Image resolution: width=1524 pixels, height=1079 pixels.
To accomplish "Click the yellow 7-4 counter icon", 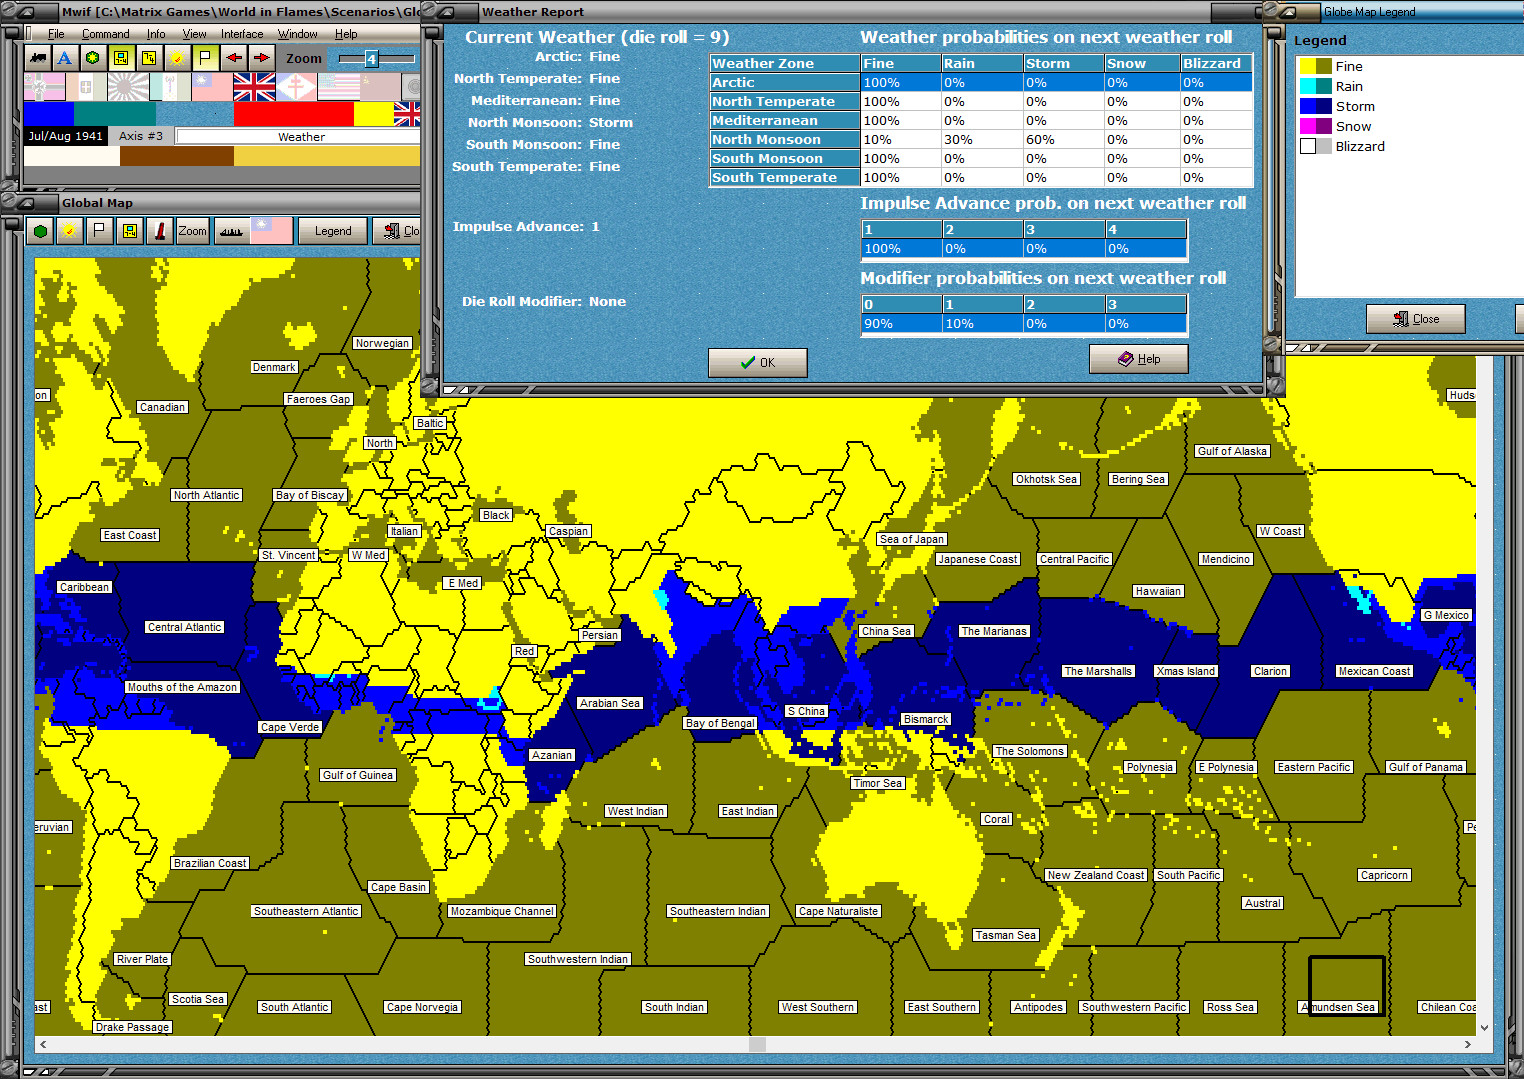I will 149,58.
